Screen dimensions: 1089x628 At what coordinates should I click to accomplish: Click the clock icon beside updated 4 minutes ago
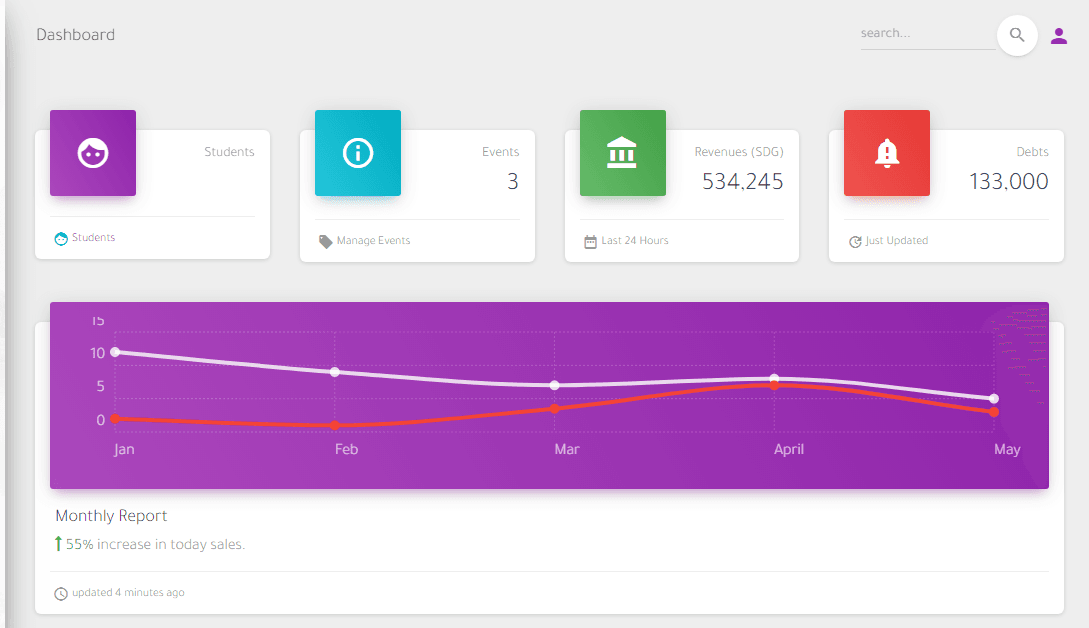click(61, 593)
